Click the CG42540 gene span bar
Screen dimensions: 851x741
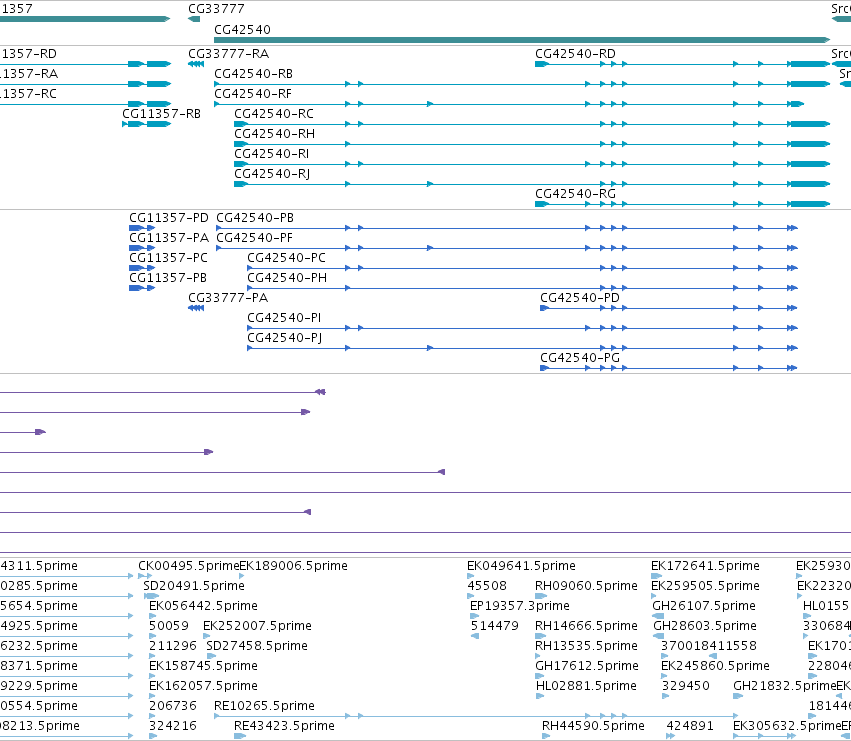(x=522, y=40)
